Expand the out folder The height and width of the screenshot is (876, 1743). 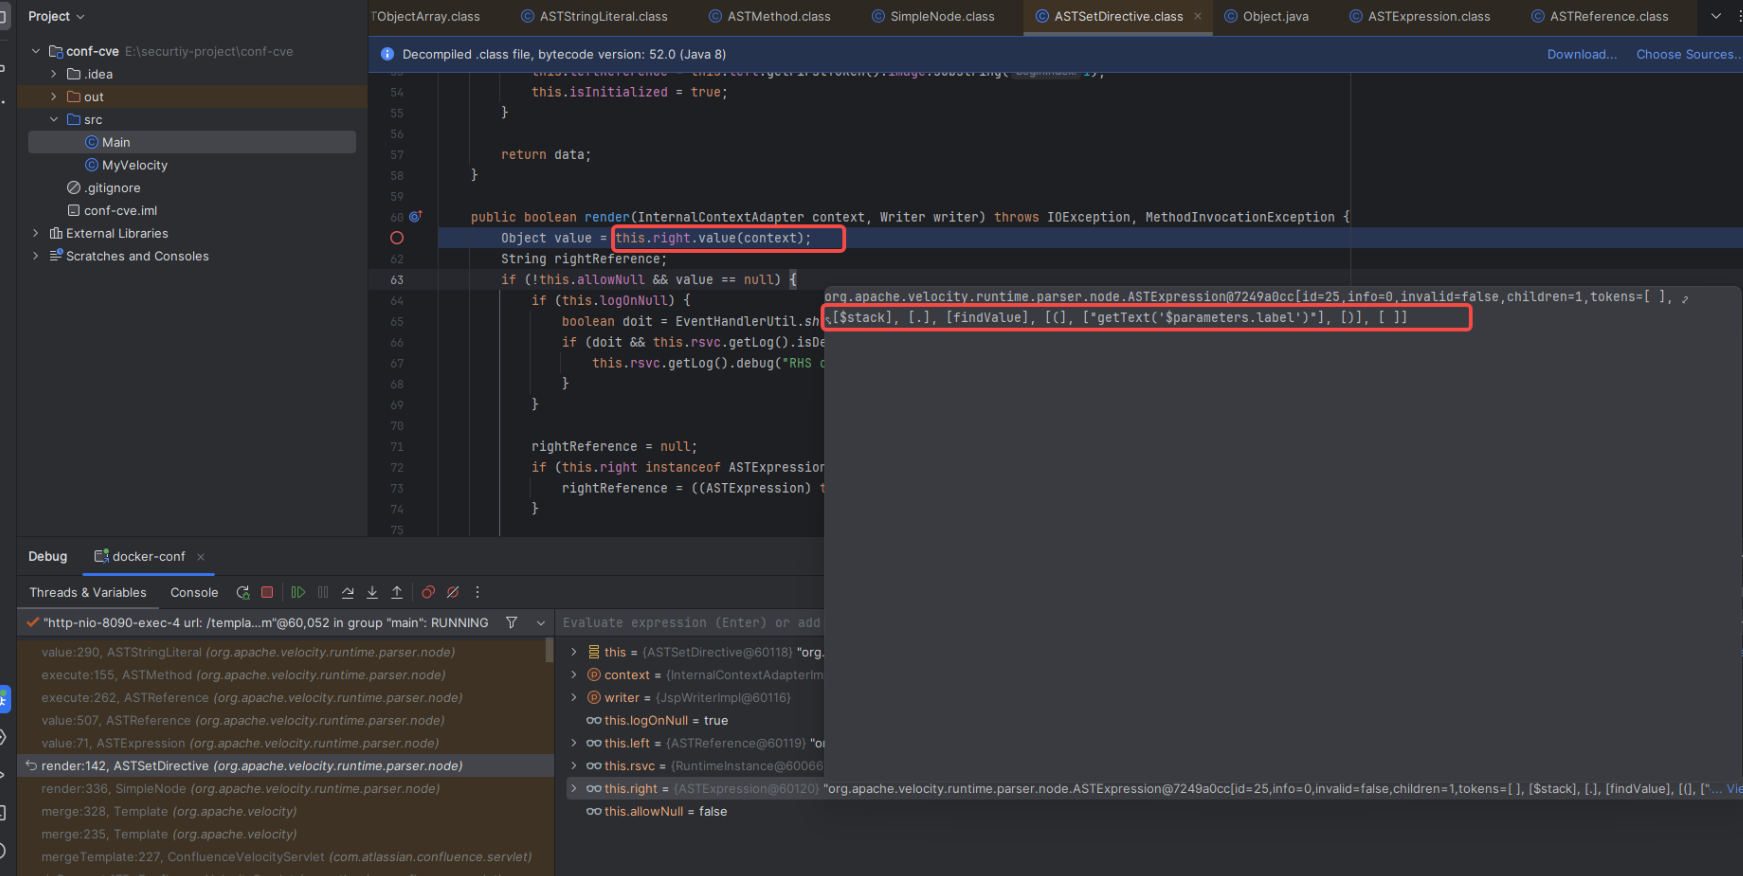[54, 97]
